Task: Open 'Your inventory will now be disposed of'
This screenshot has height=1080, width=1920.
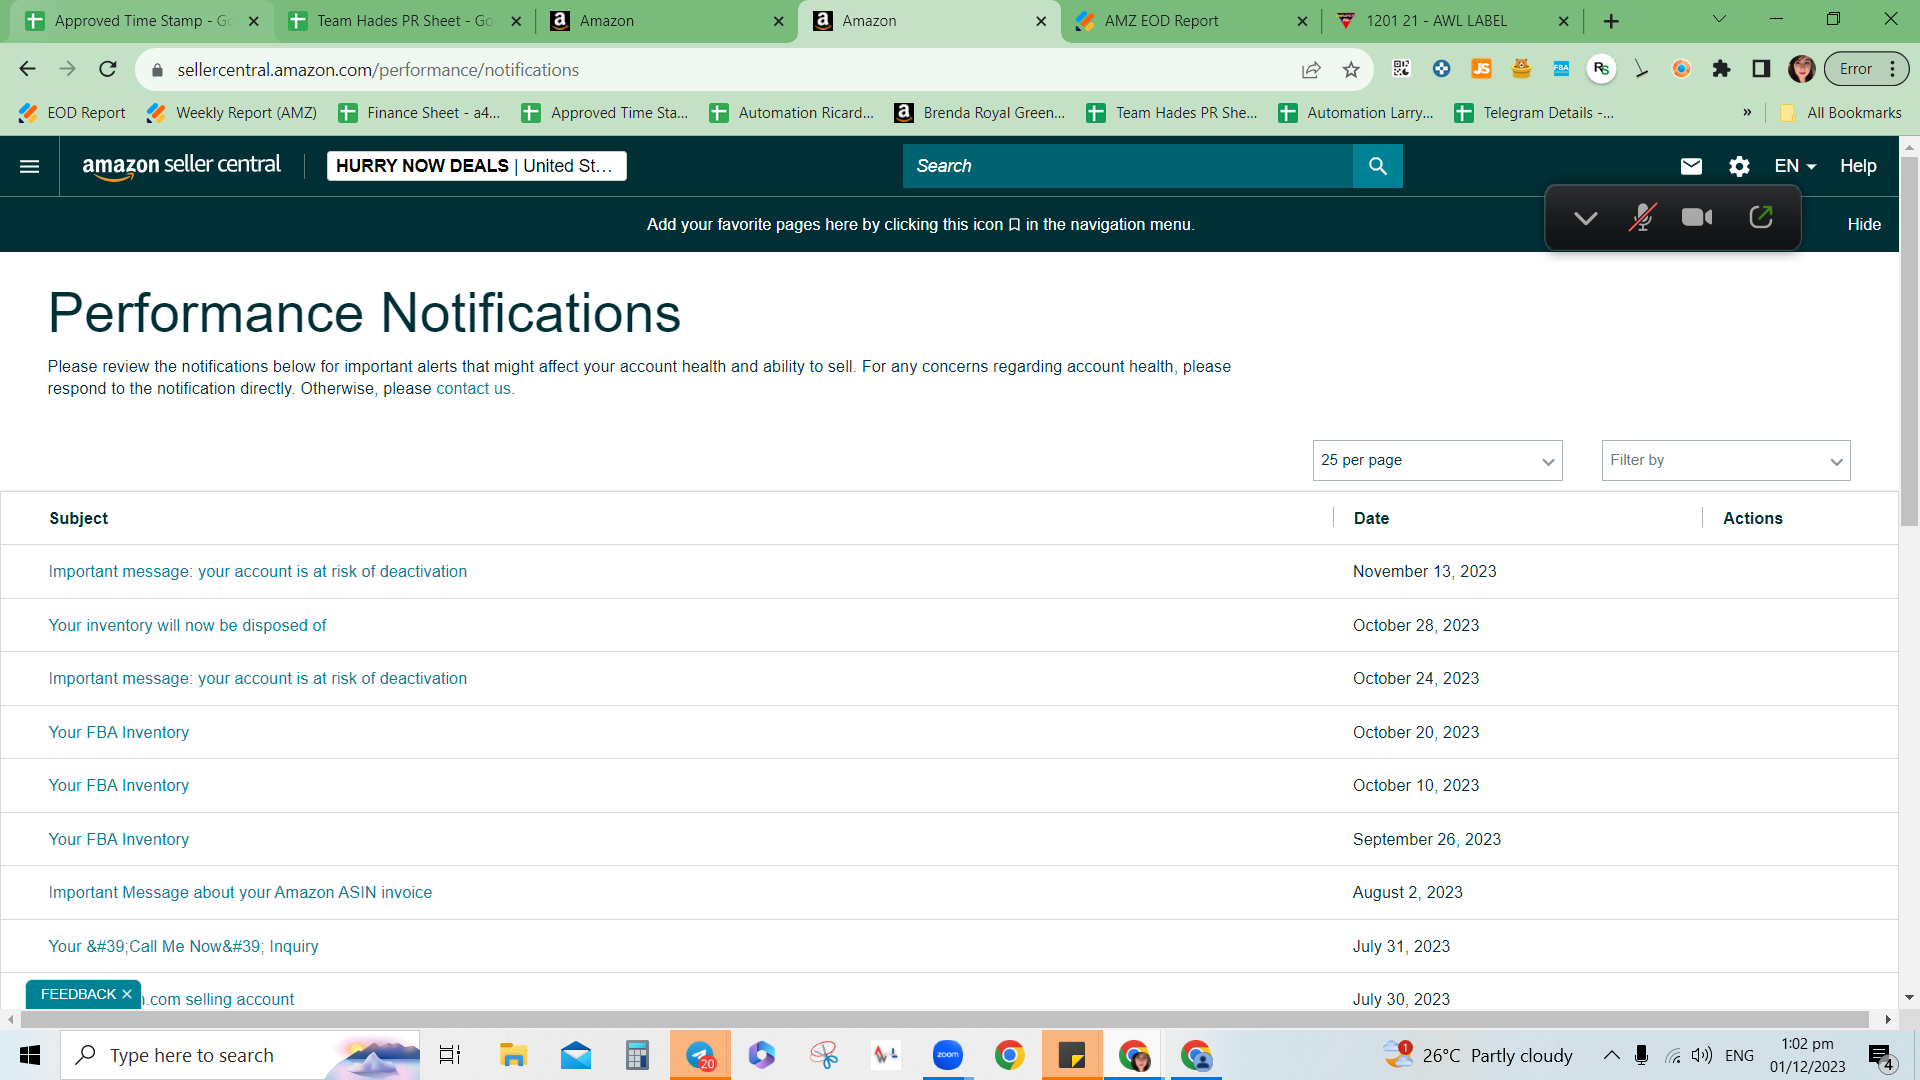Action: (x=188, y=626)
